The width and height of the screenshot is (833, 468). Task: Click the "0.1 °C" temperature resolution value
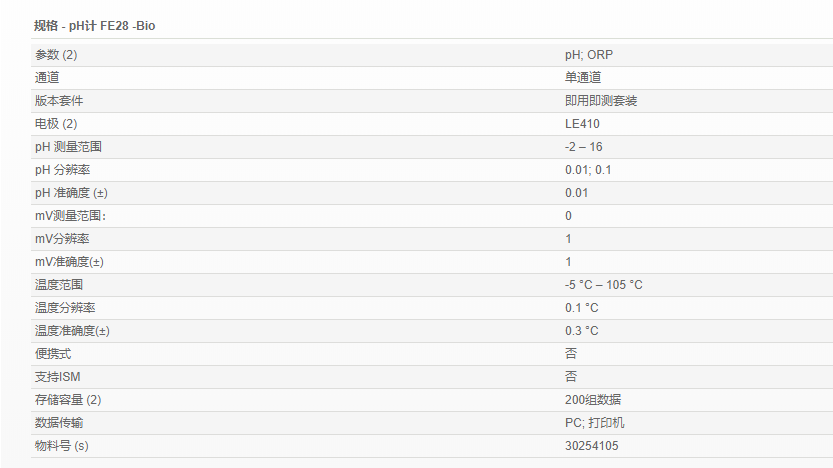[x=582, y=308]
